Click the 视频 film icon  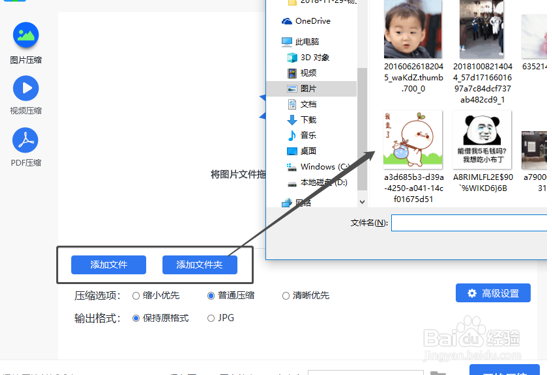[x=292, y=73]
